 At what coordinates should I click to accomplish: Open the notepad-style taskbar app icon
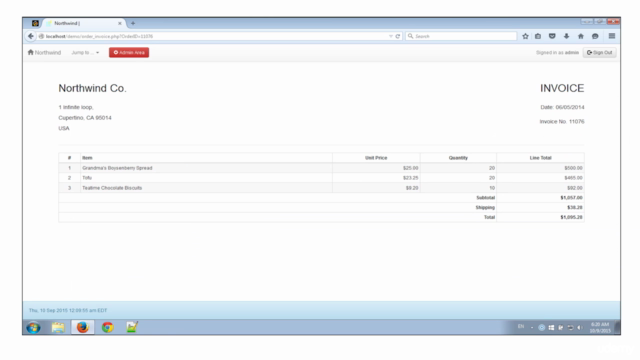point(132,327)
